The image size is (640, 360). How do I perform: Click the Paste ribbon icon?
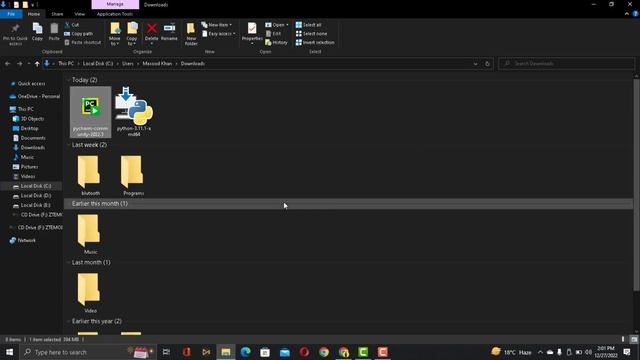point(54,29)
